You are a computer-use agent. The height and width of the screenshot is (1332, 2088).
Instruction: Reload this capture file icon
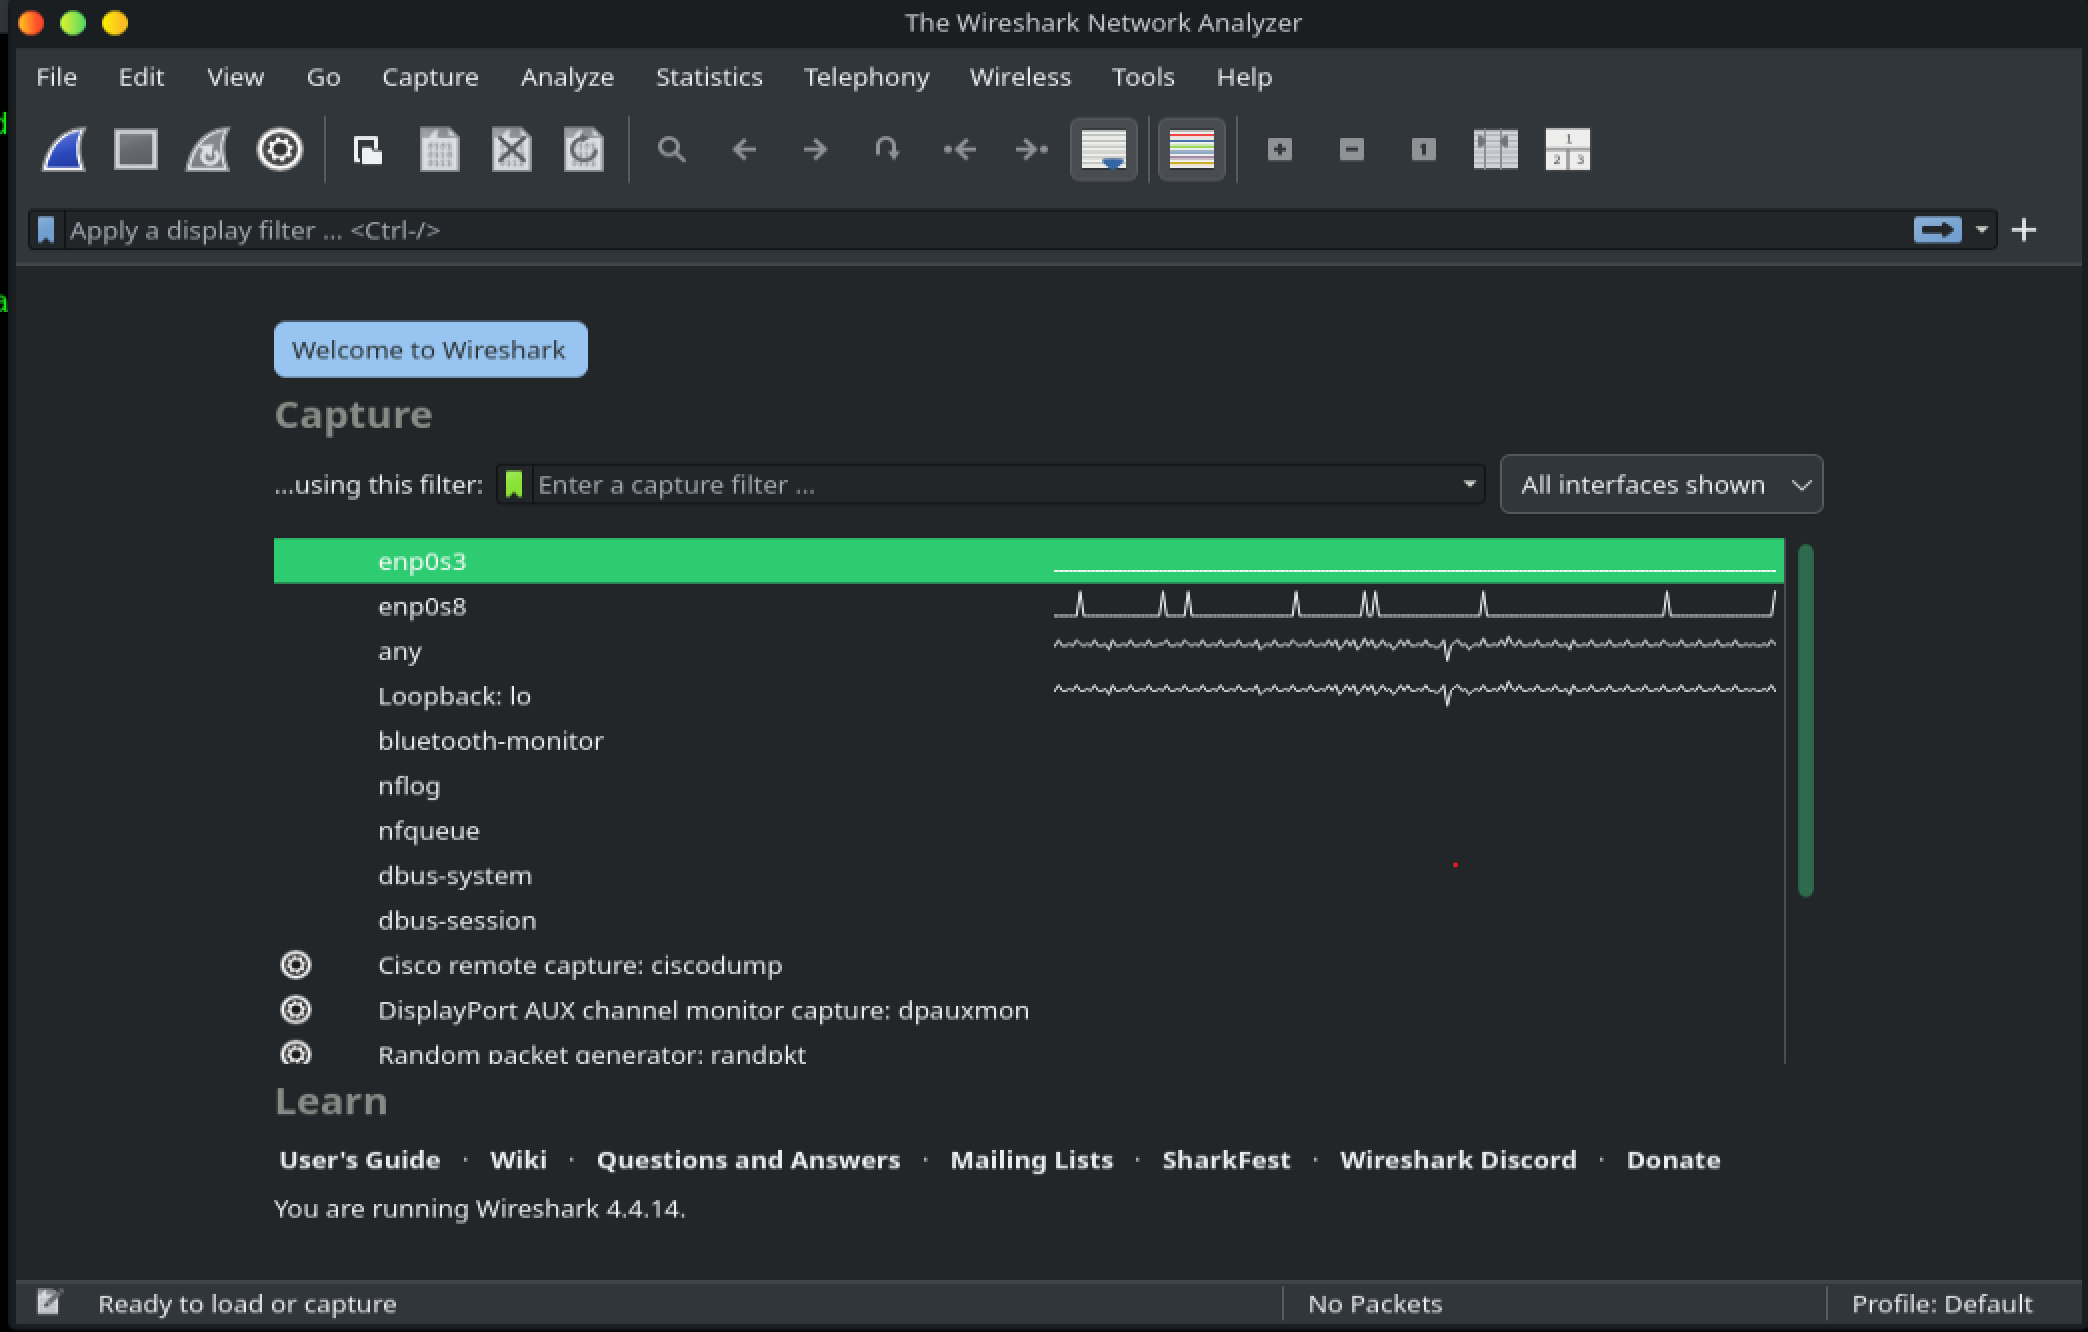coord(584,150)
